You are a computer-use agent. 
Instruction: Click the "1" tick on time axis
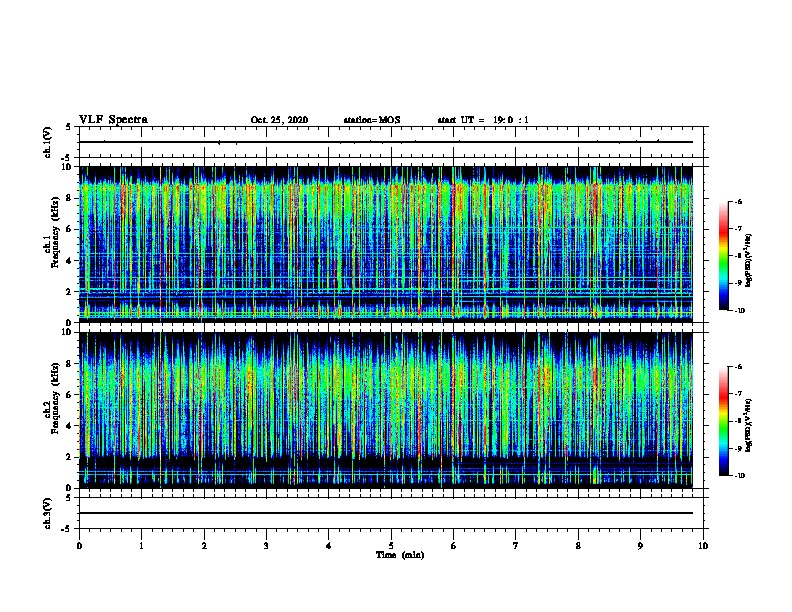pyautogui.click(x=141, y=546)
